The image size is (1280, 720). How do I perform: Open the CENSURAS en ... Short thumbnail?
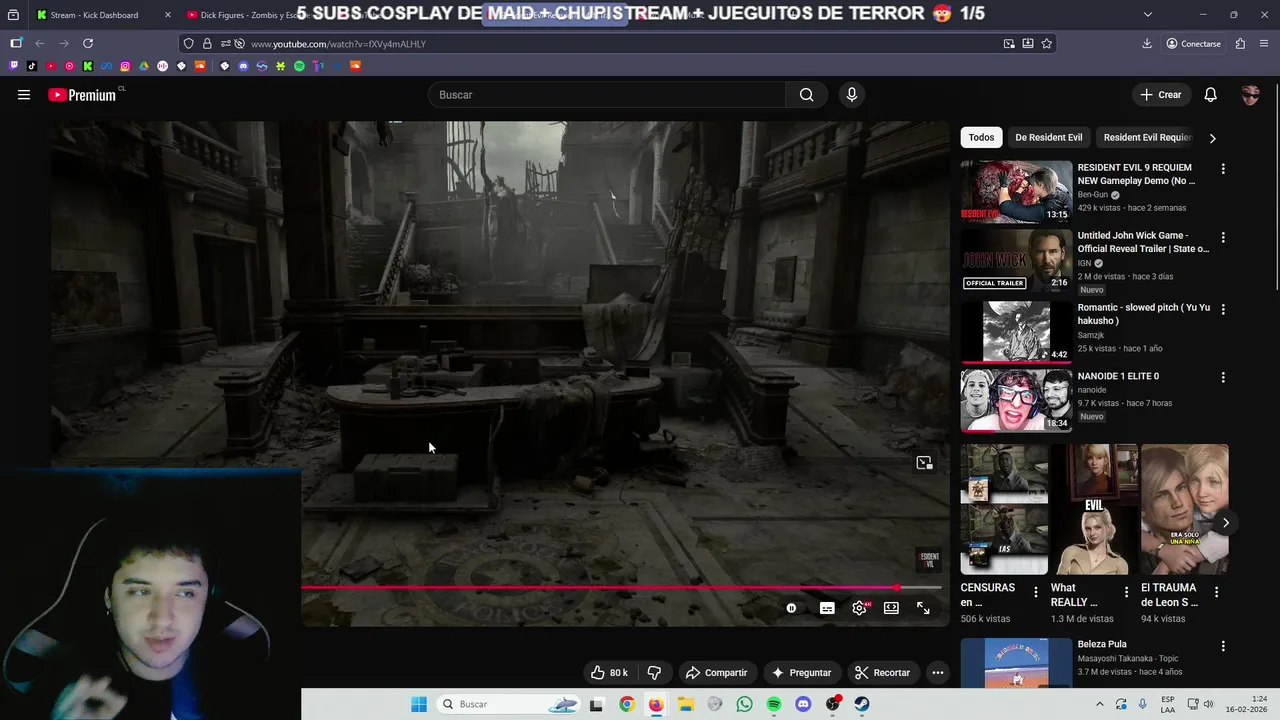[1004, 509]
